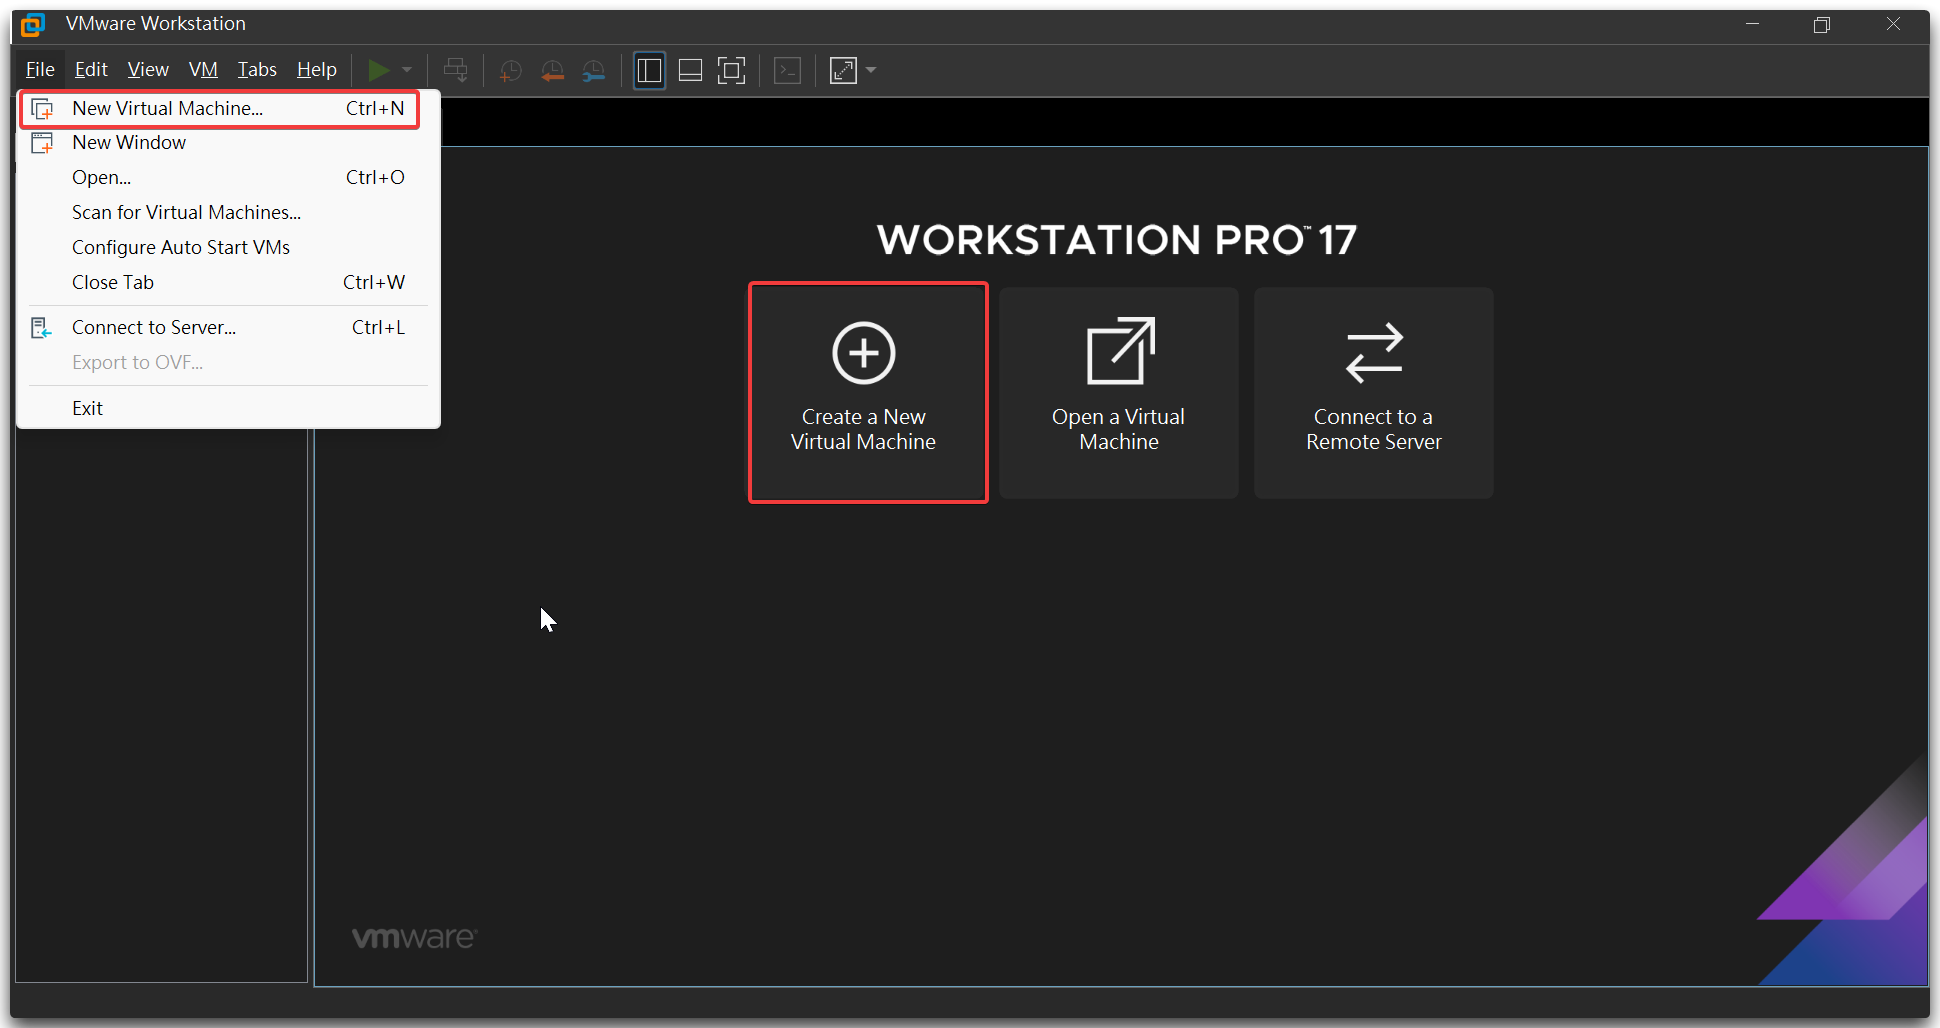Open the VM menu
The image size is (1940, 1028).
[203, 69]
